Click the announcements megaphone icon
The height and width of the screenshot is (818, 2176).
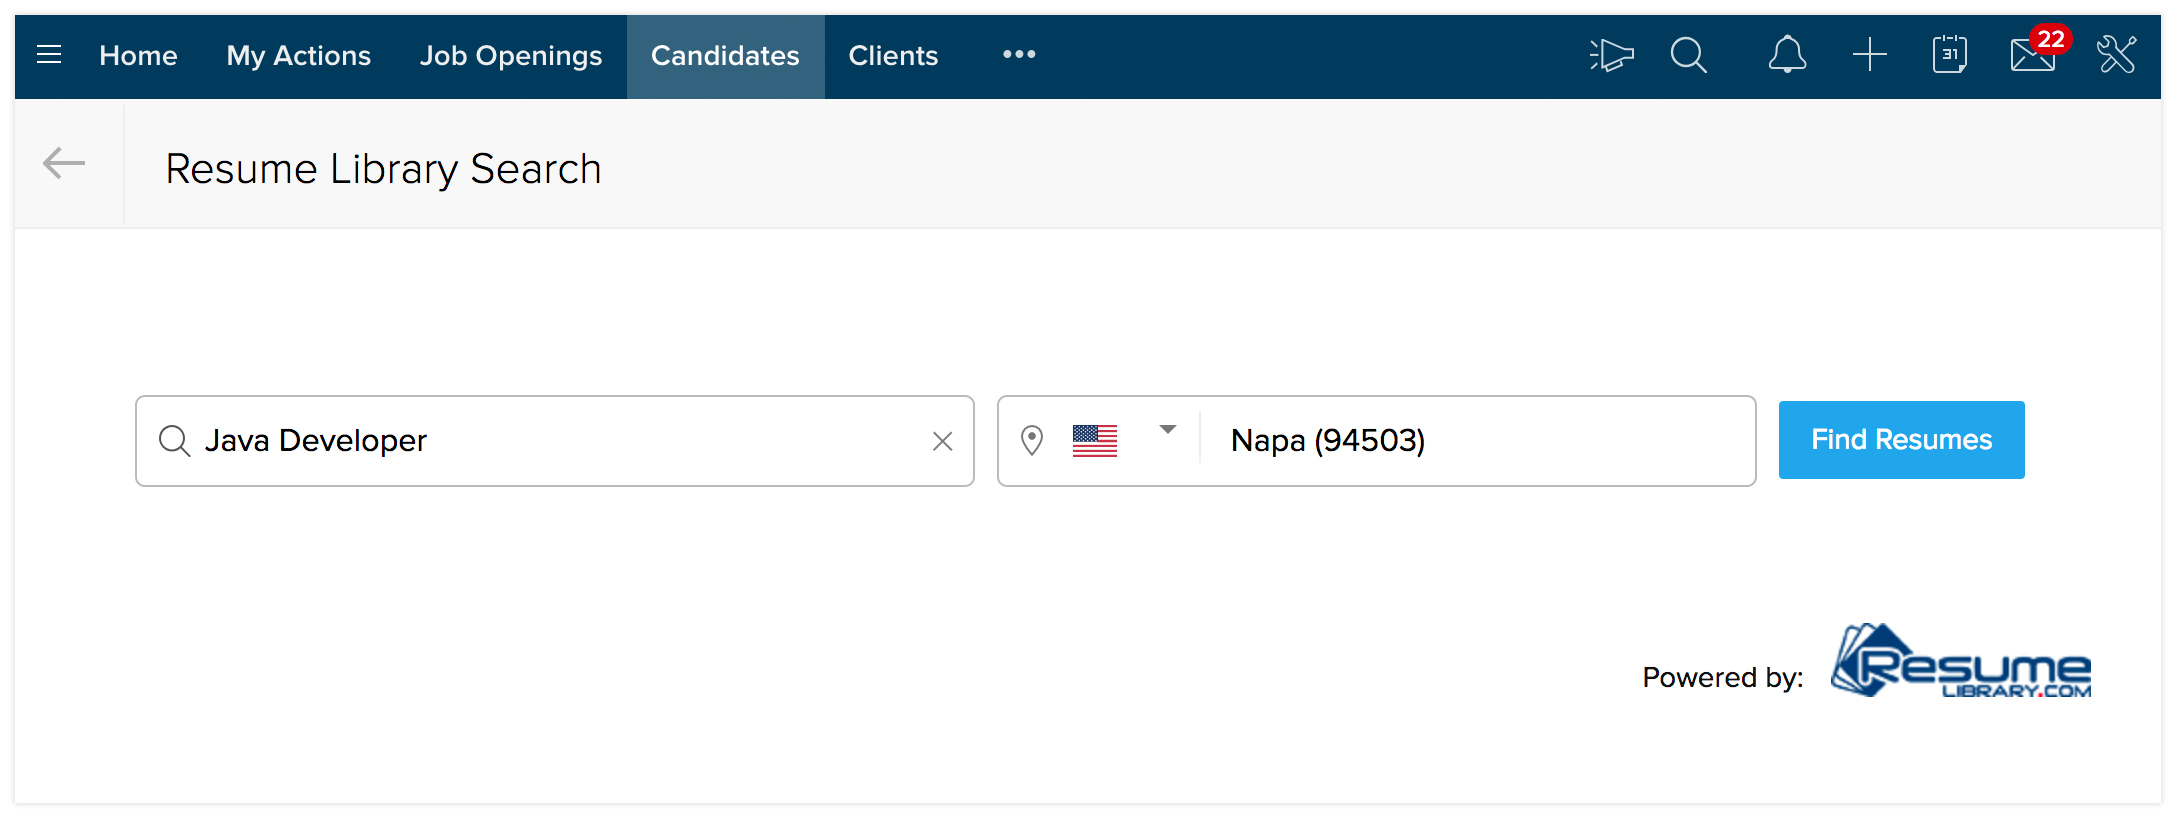[1611, 55]
